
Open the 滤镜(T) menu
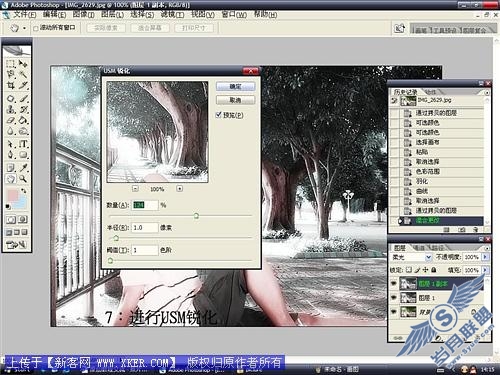tap(172, 15)
